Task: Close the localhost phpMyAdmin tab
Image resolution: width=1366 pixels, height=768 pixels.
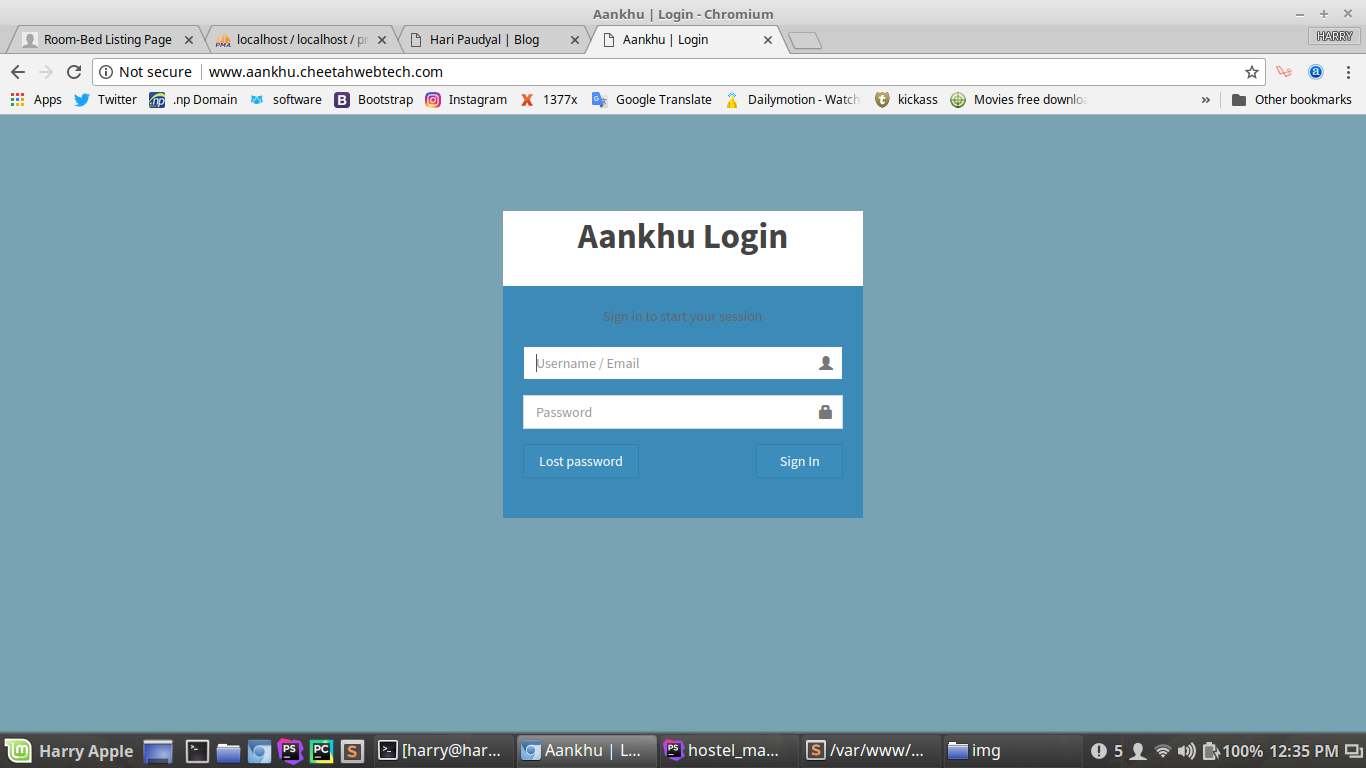Action: pos(382,40)
